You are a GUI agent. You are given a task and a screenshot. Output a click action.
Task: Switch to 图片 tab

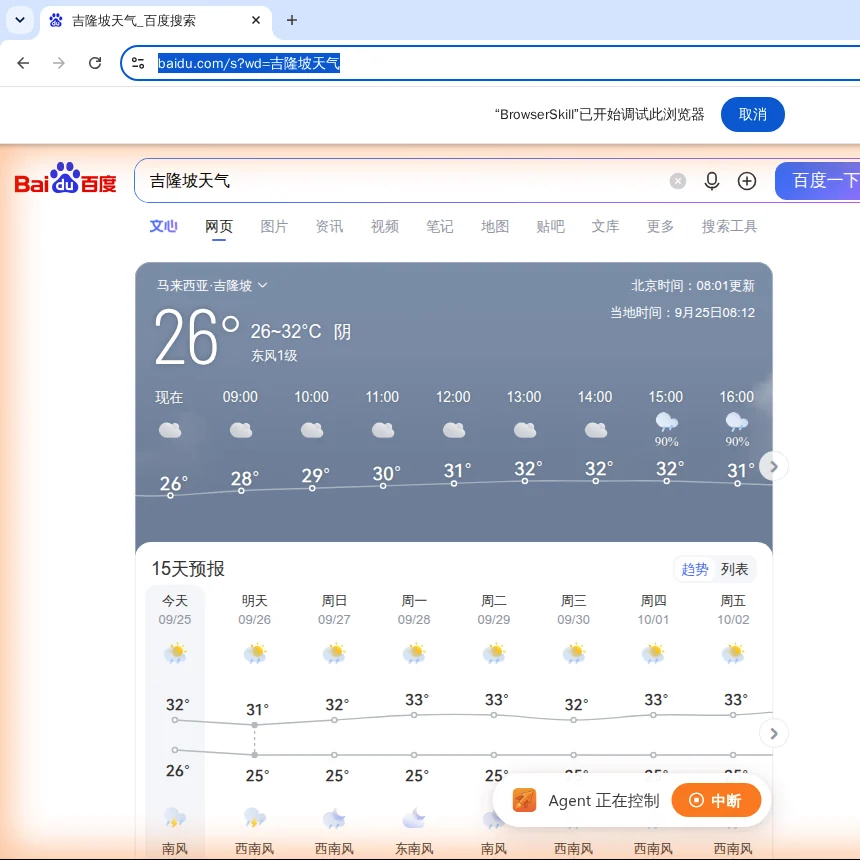point(274,226)
